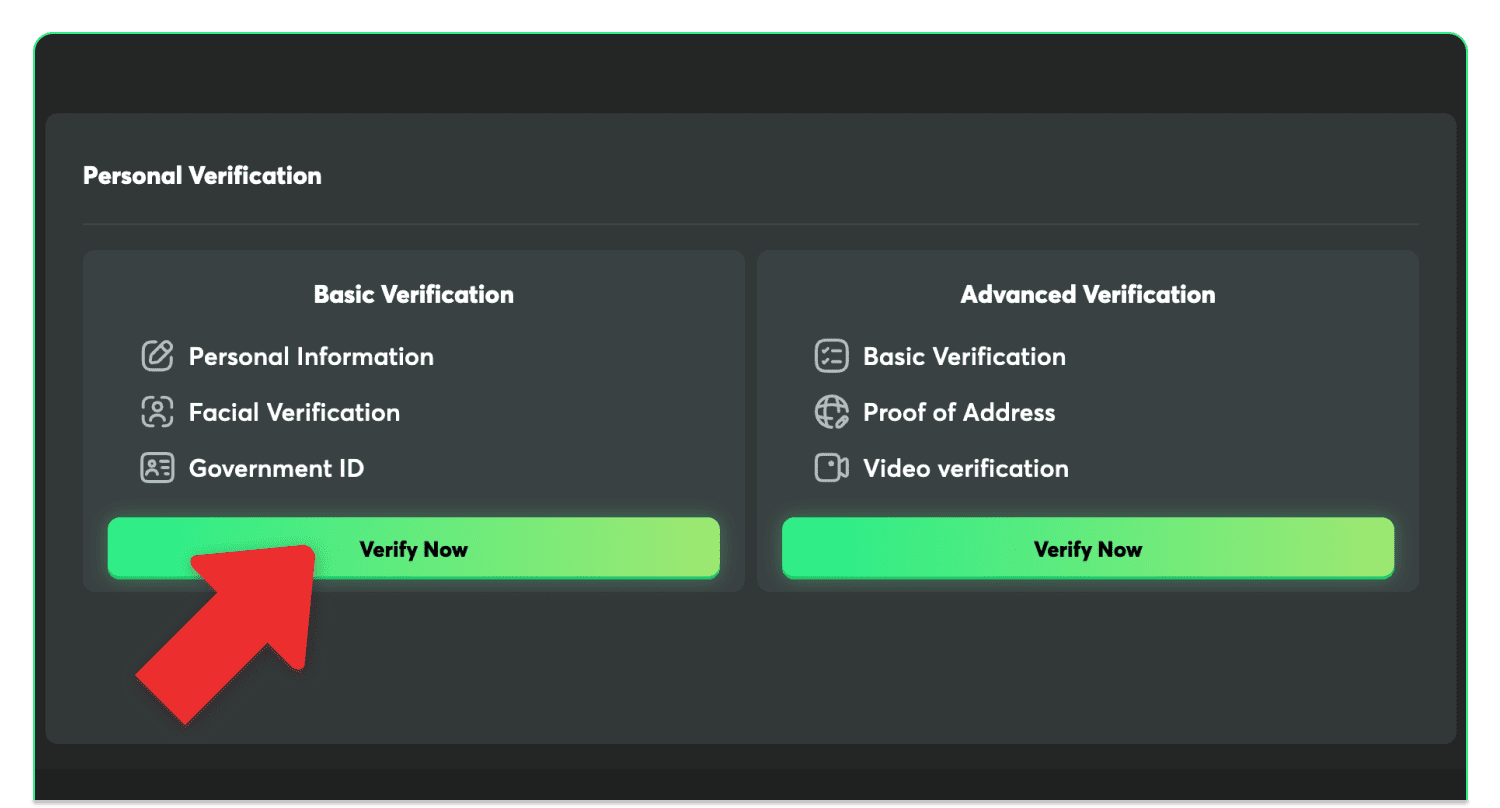Choose the Proof of Address text label
The width and height of the screenshot is (1500, 808).
point(959,413)
